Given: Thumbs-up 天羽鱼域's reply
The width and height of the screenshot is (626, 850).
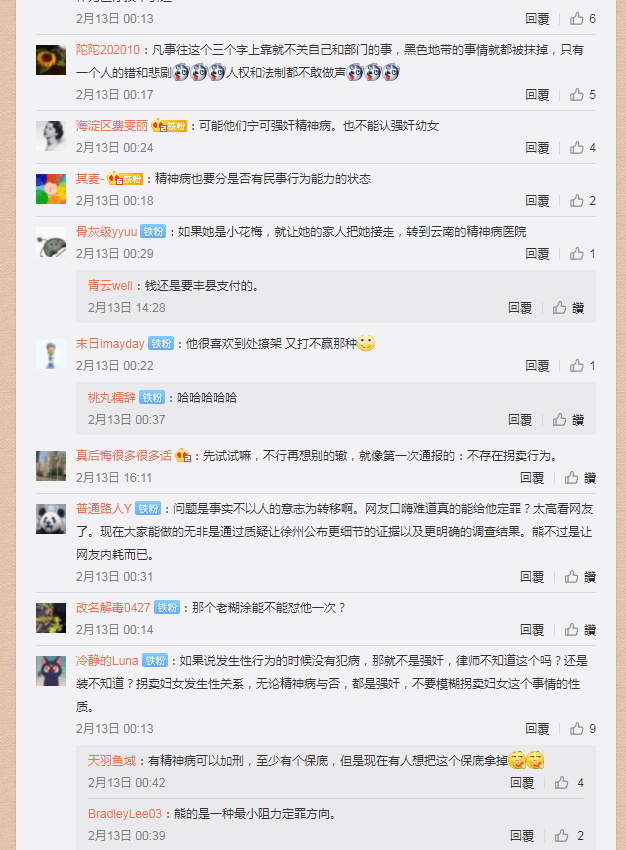Looking at the screenshot, I should point(562,782).
